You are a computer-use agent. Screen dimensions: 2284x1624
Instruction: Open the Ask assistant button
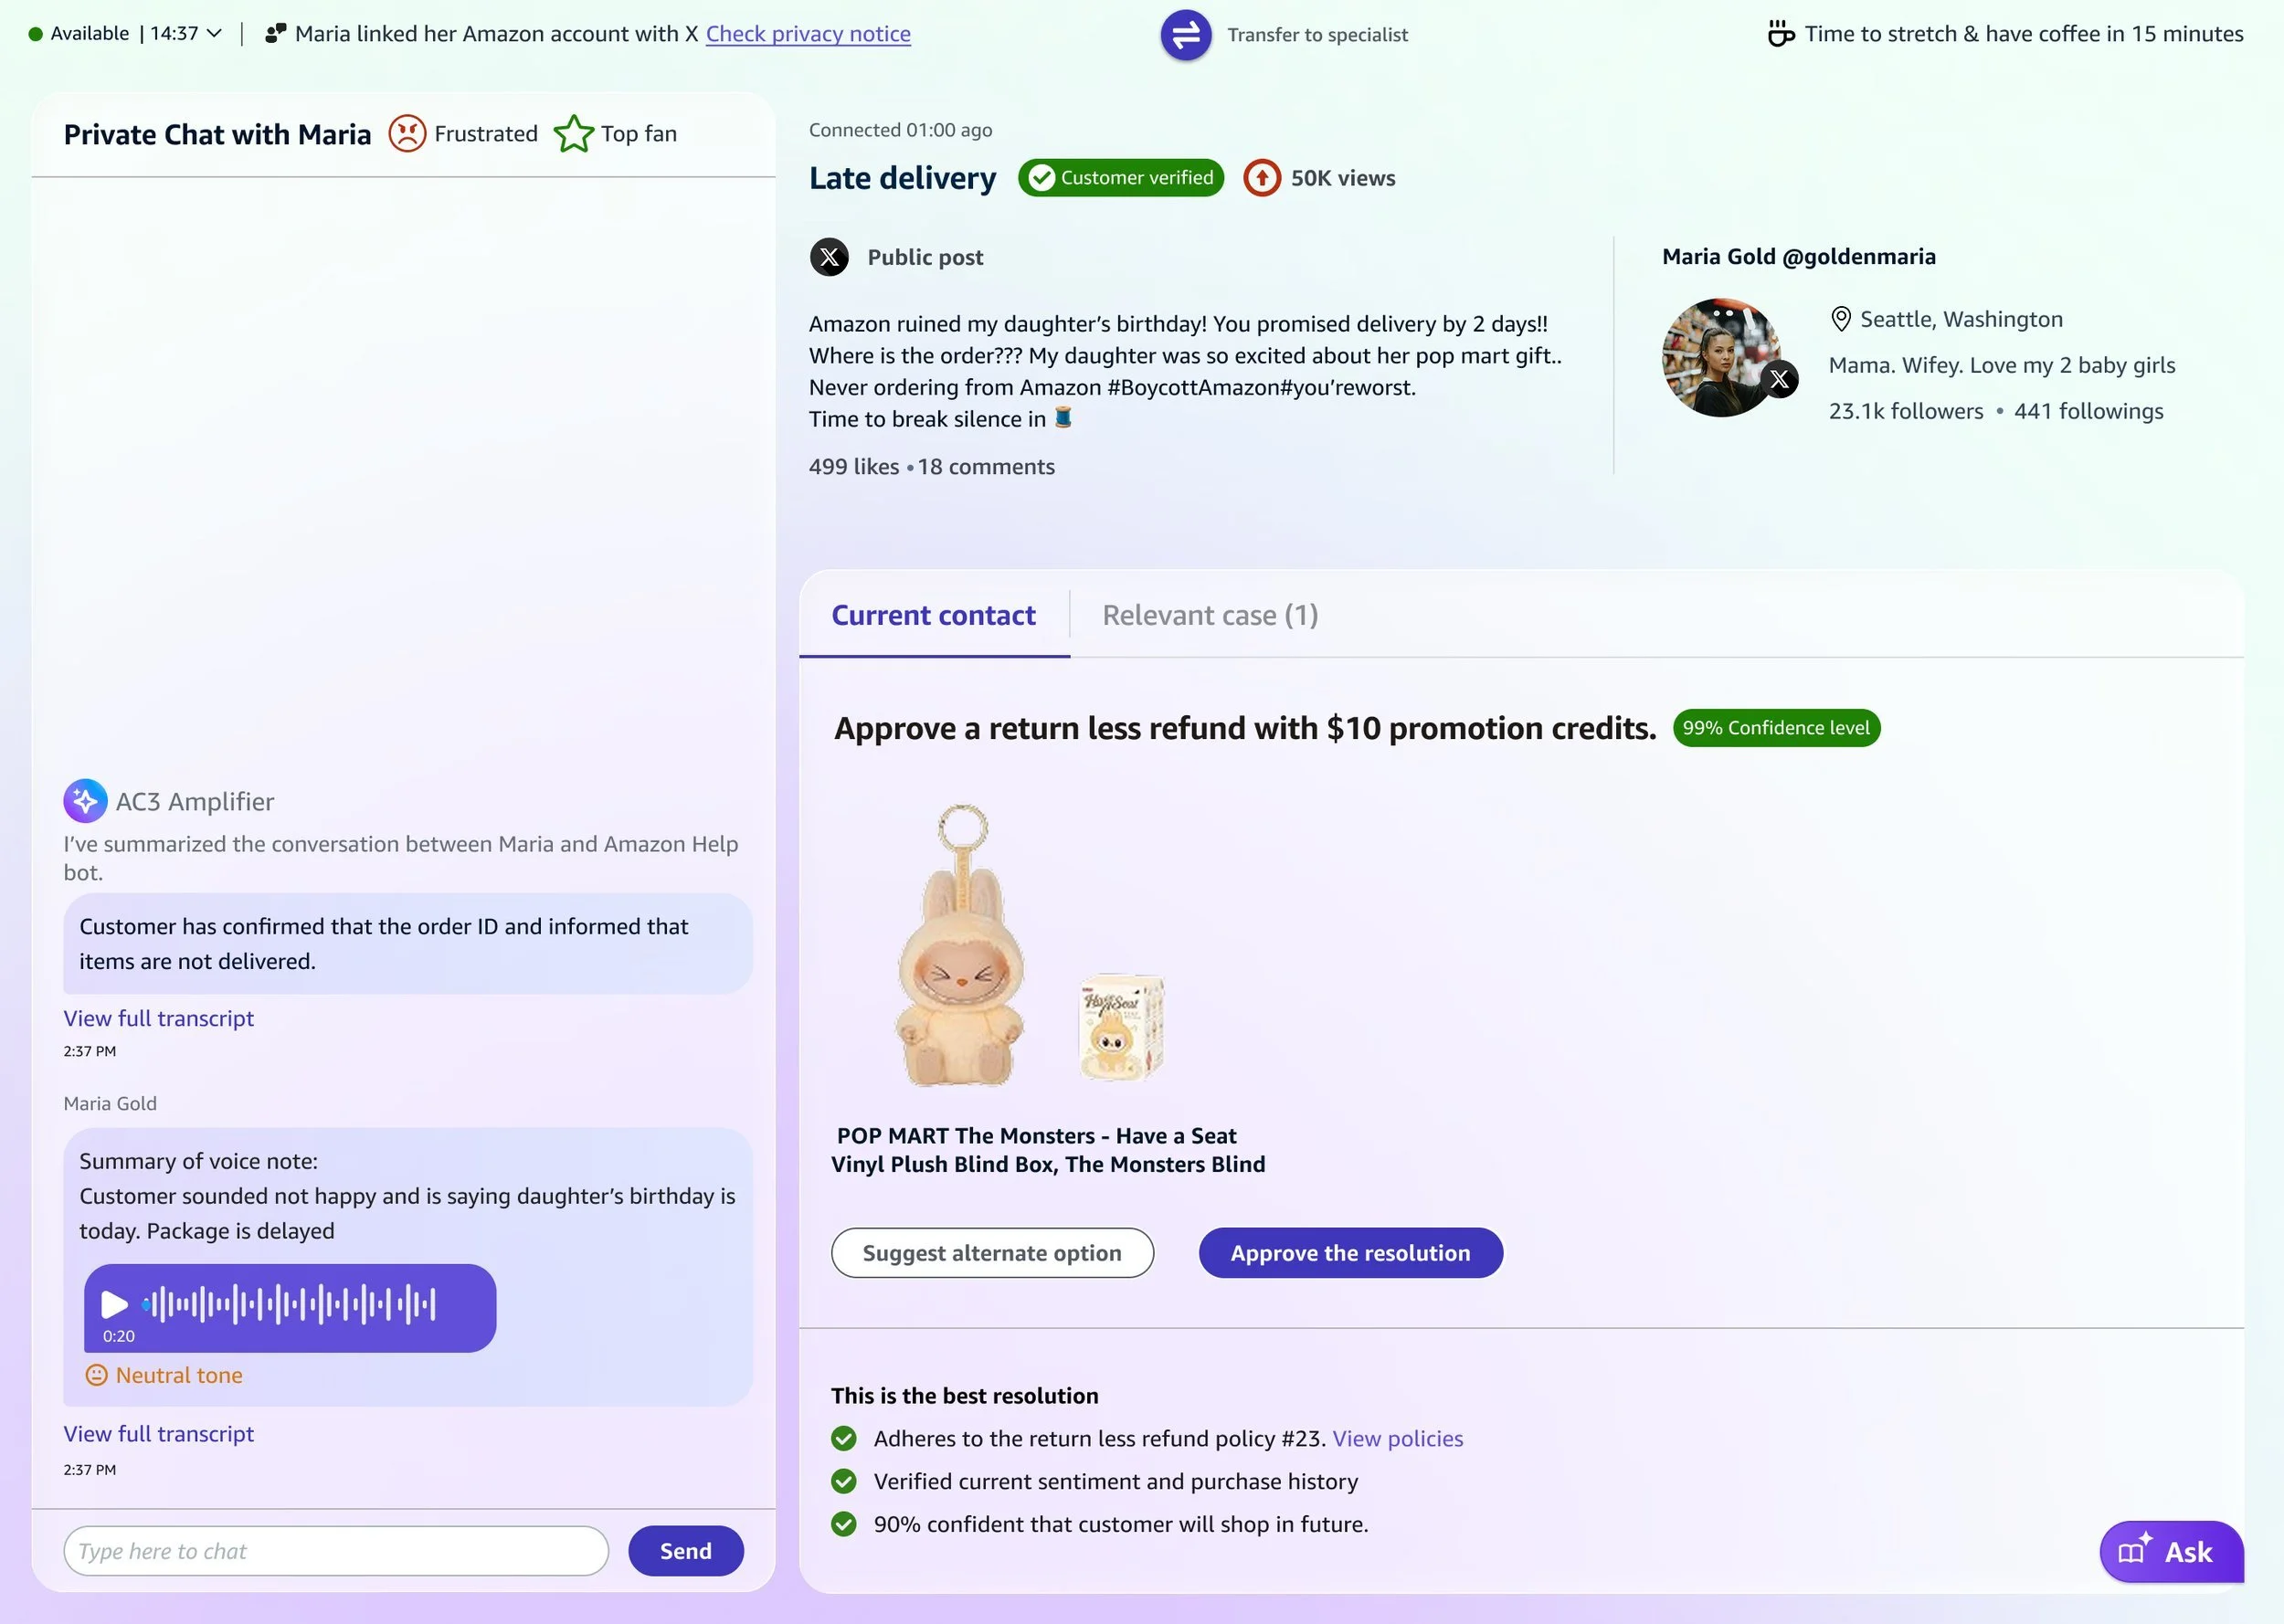(x=2171, y=1552)
